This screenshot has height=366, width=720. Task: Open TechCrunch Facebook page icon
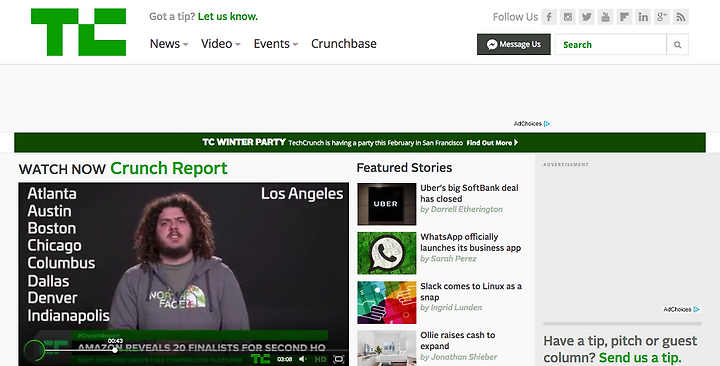[x=549, y=17]
